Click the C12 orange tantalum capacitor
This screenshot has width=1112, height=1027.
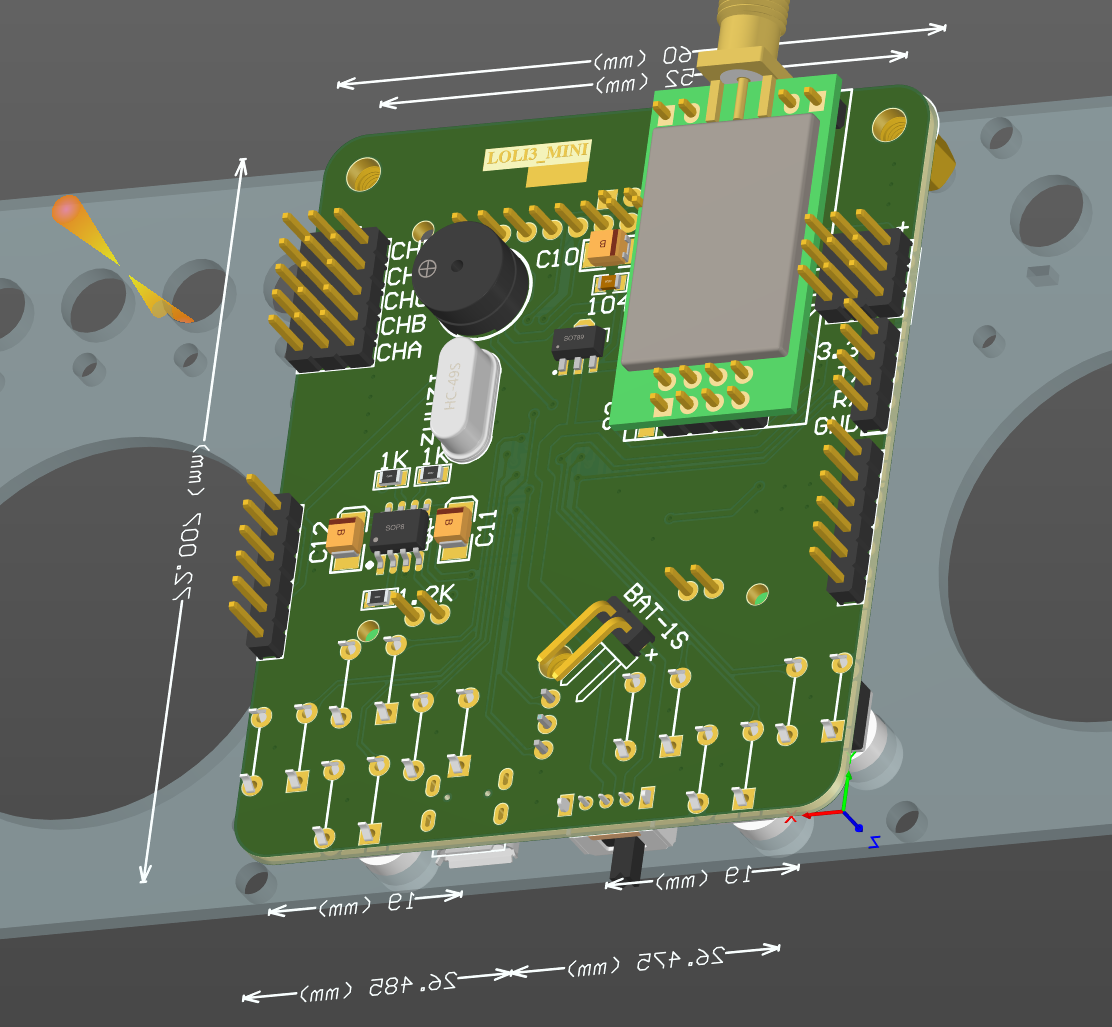(x=345, y=536)
